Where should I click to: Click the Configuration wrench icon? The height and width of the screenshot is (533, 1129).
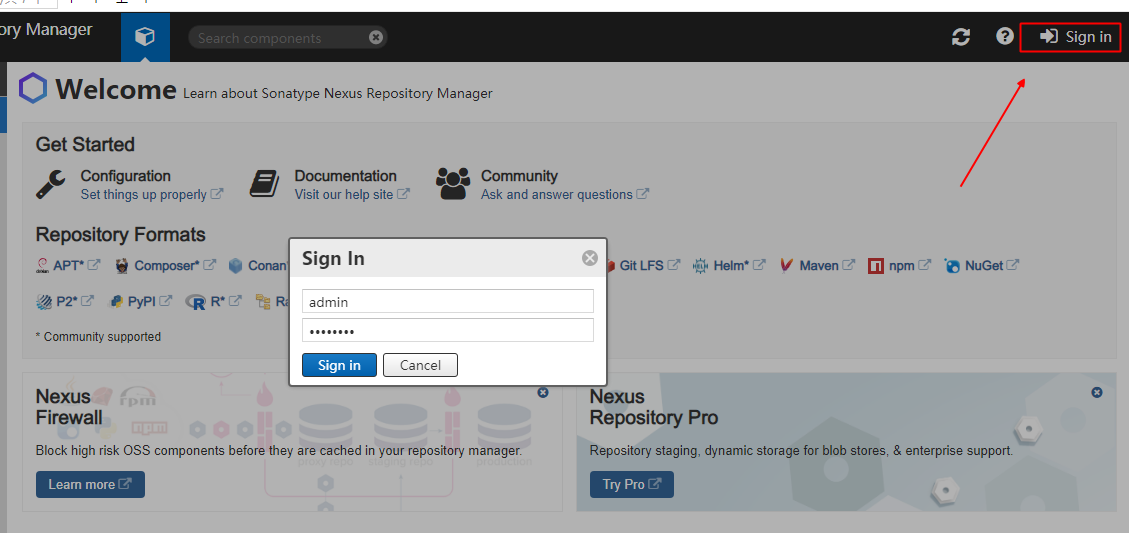(x=50, y=184)
